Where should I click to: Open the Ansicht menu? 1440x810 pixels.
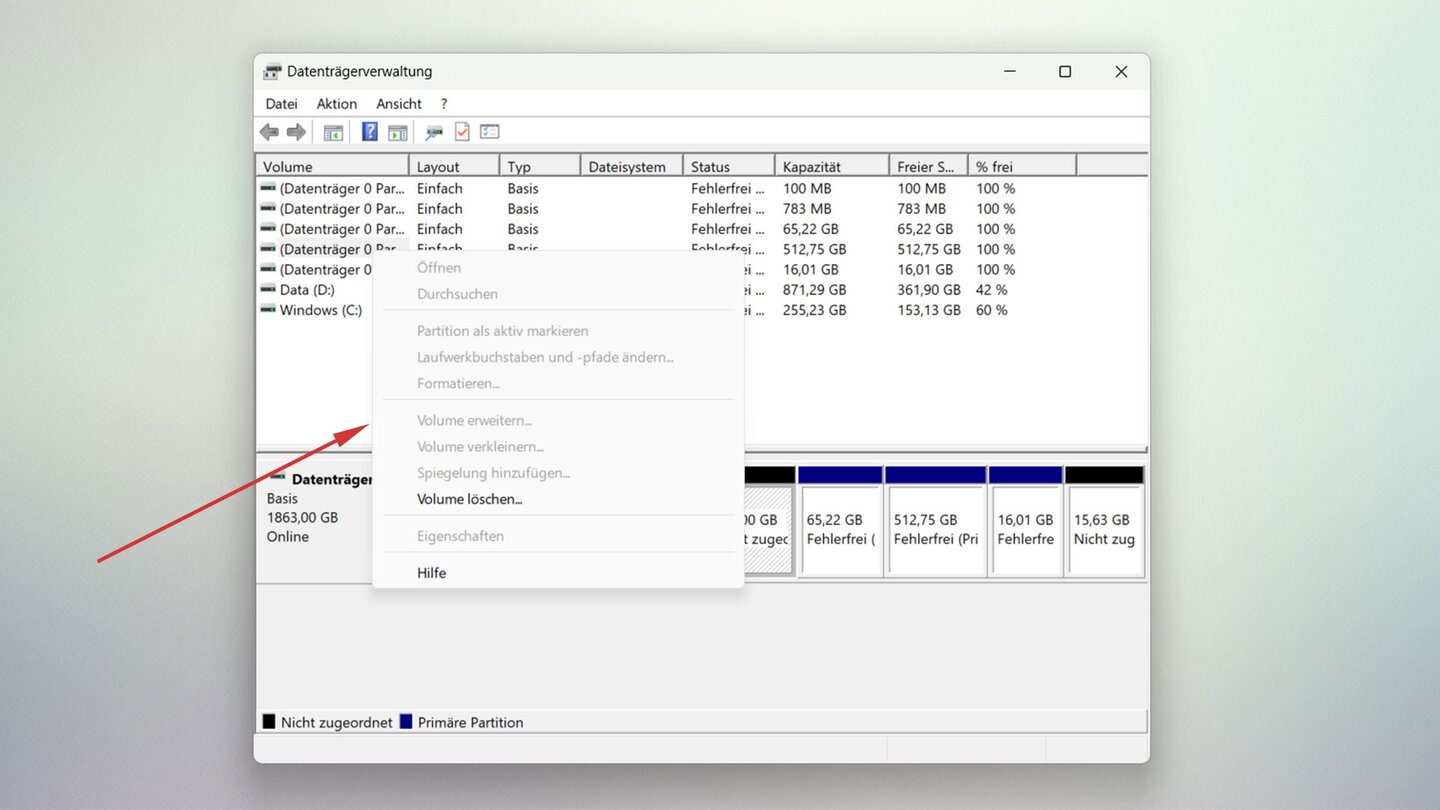[x=399, y=104]
